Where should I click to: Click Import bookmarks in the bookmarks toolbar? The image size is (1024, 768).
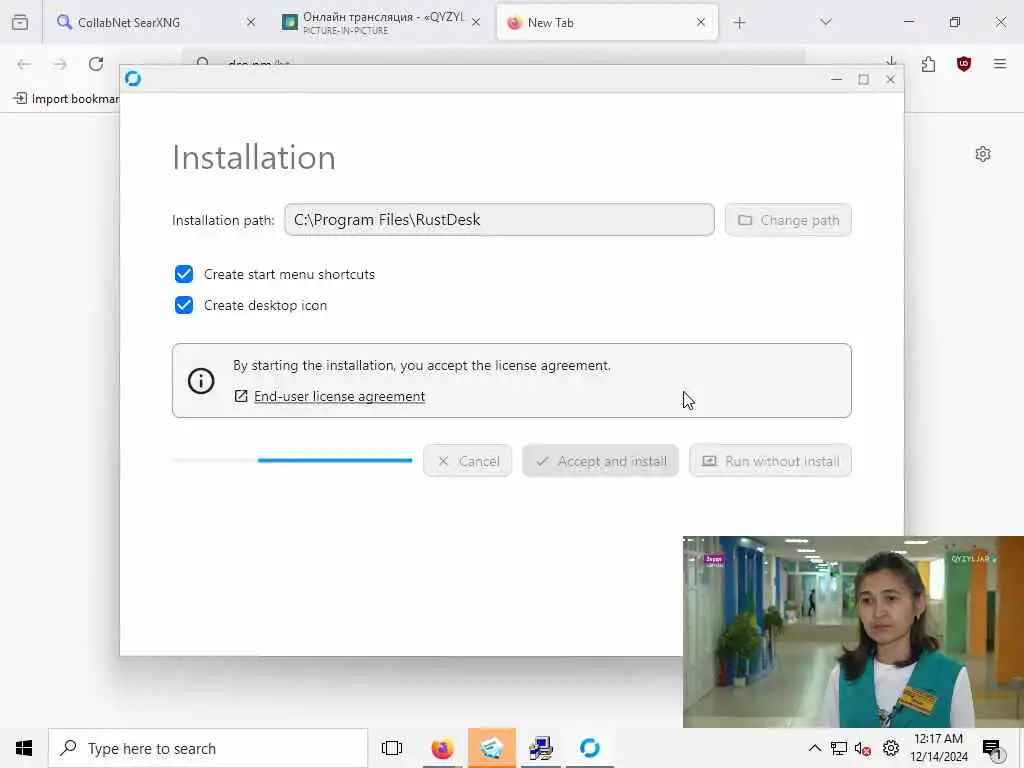tap(65, 99)
